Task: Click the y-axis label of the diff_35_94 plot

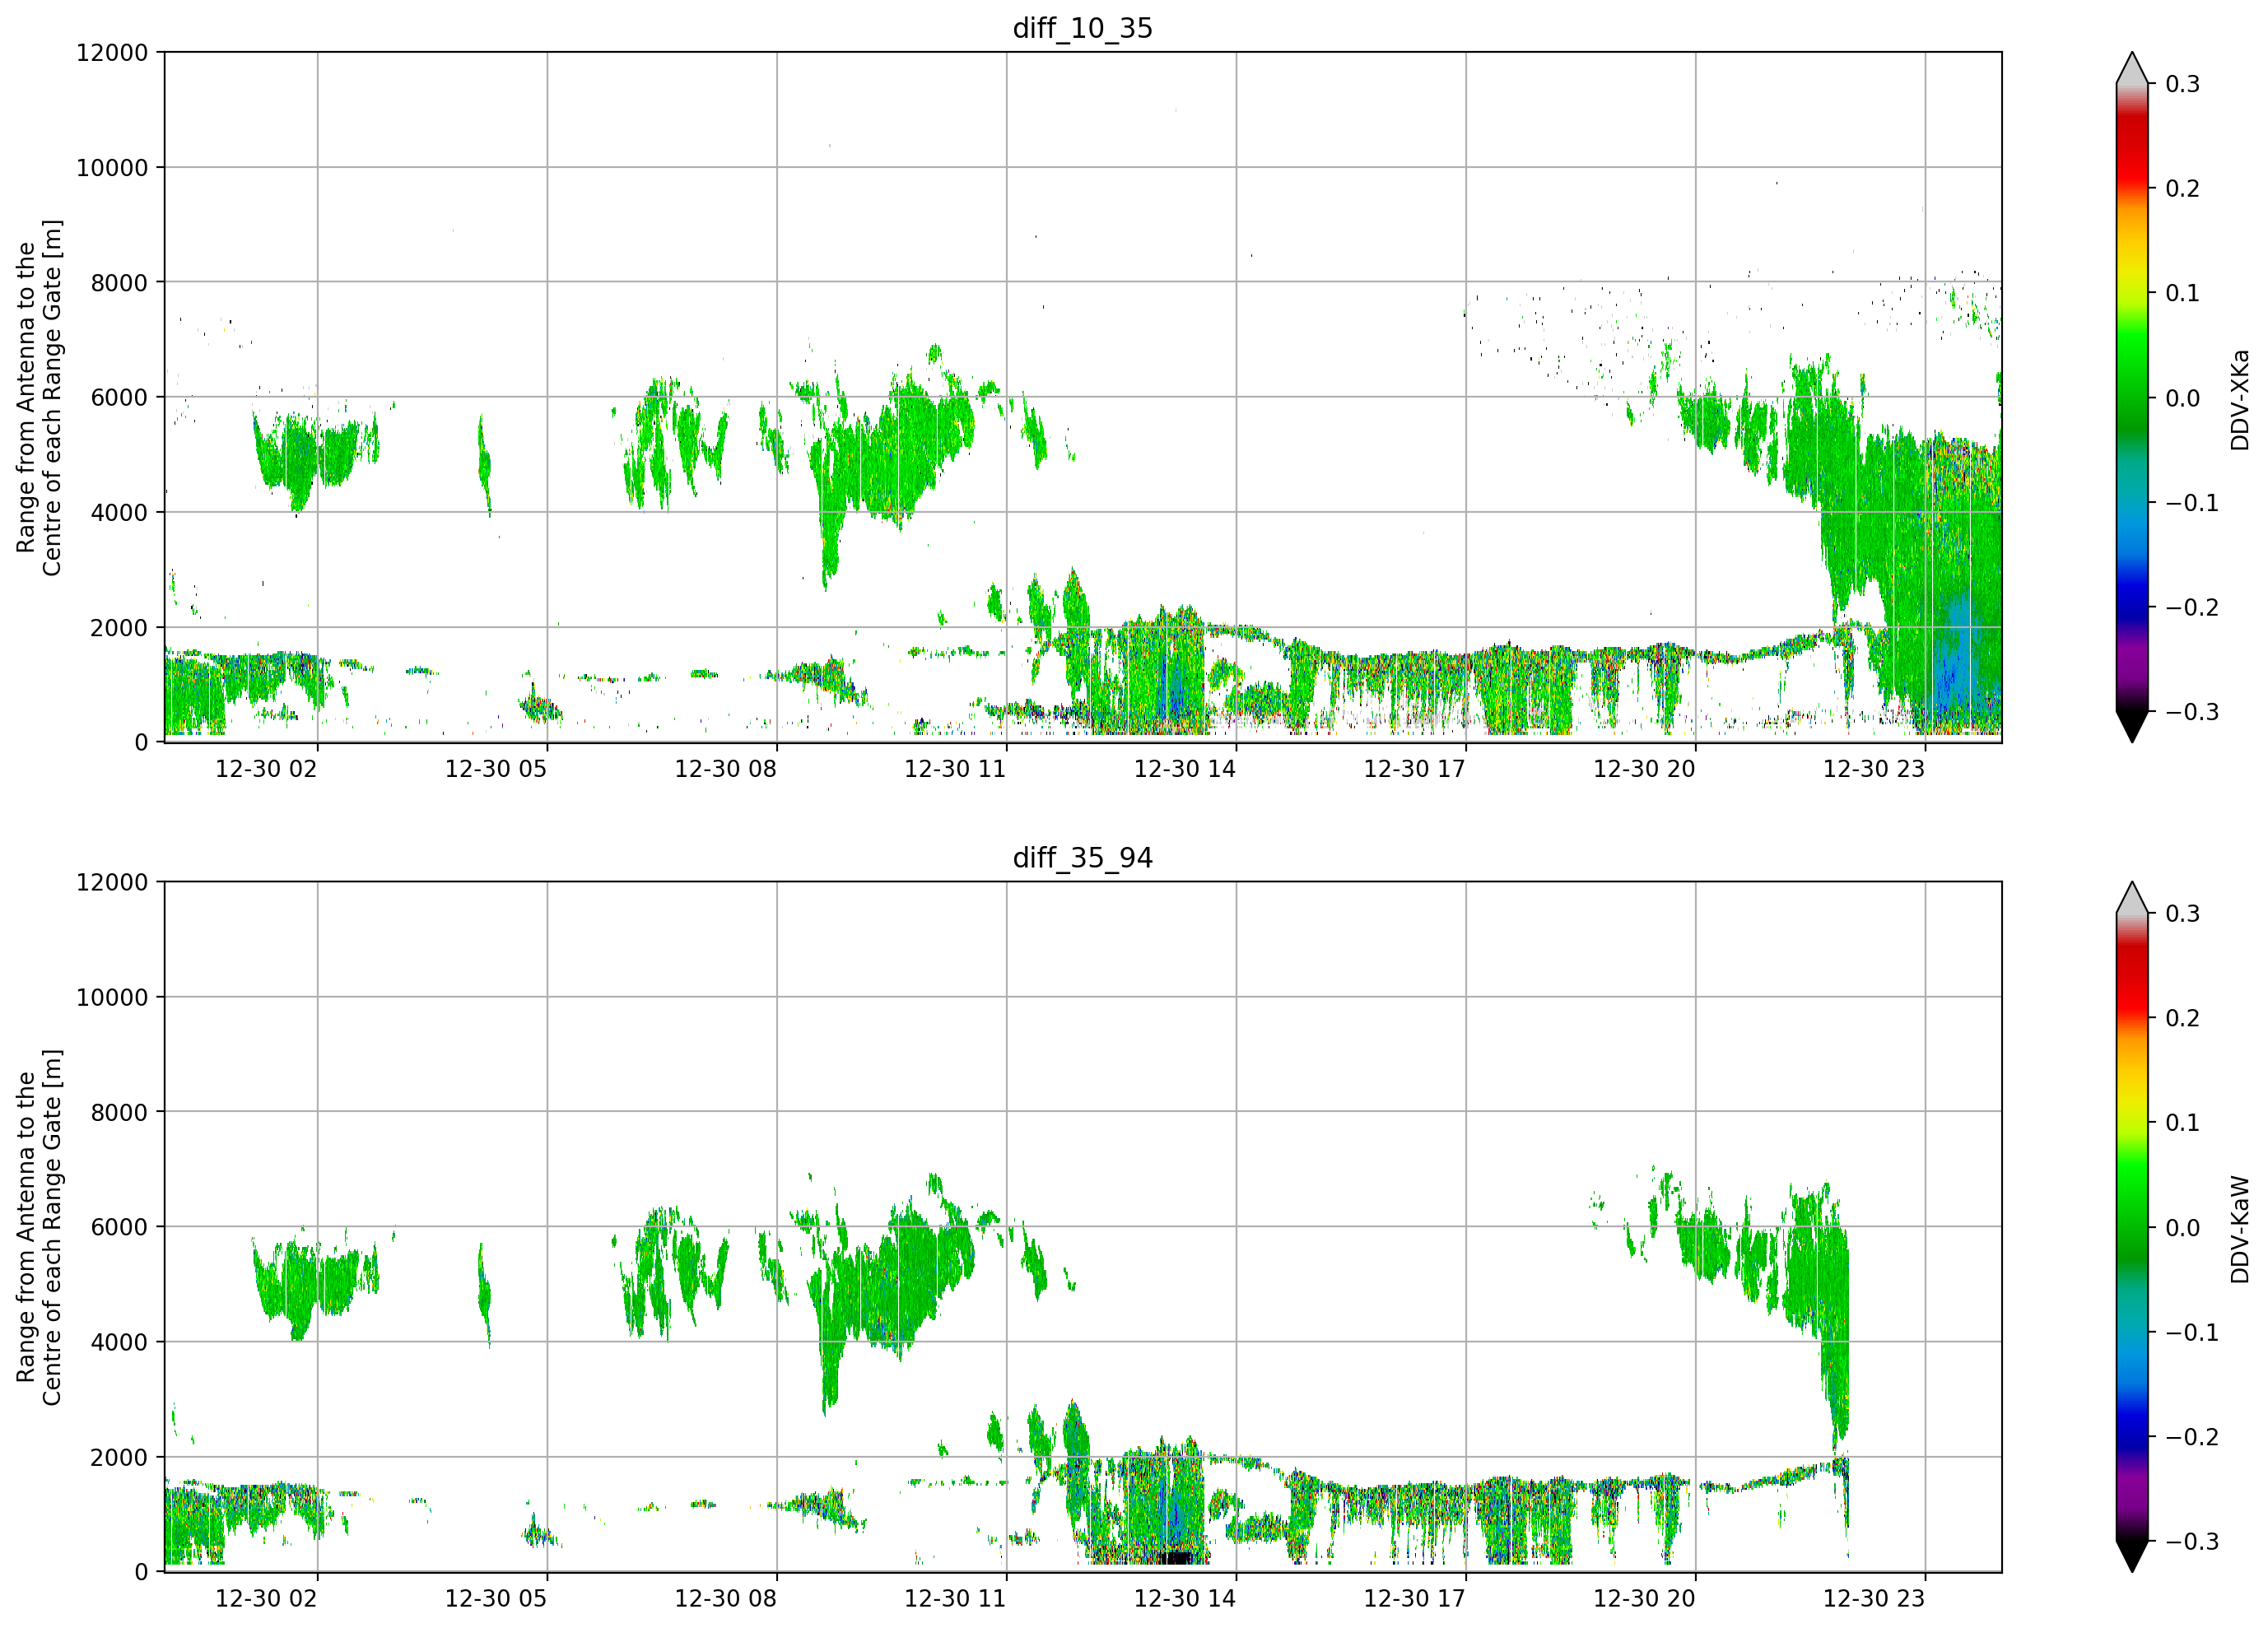Action: pos(39,1227)
